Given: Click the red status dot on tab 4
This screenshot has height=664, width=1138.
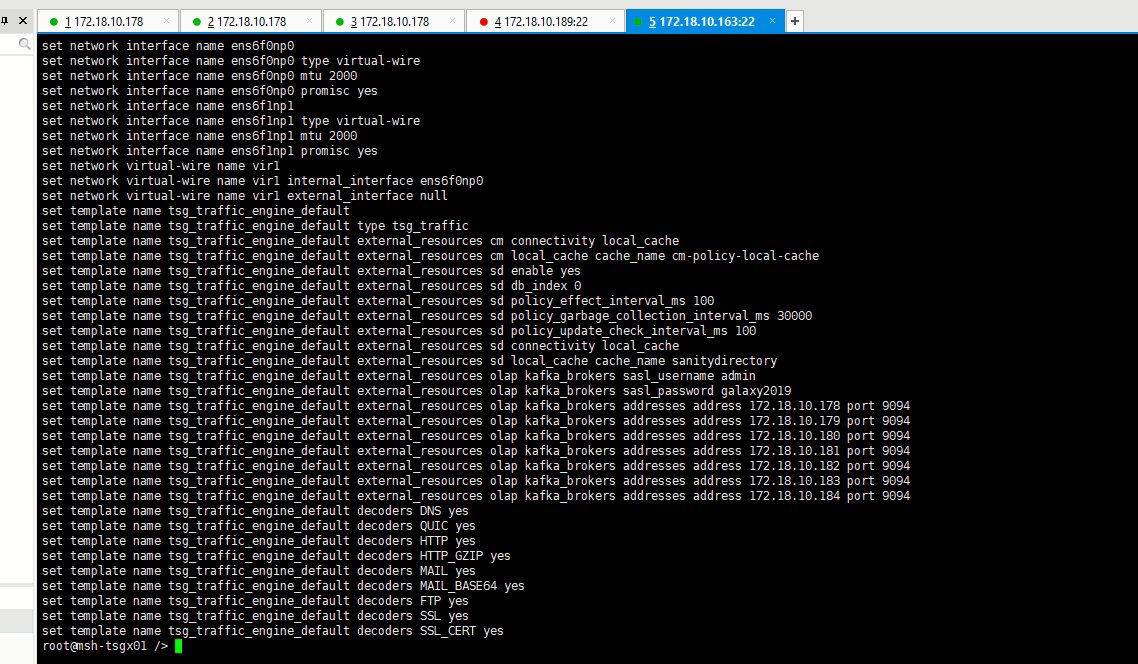Looking at the screenshot, I should [x=484, y=21].
